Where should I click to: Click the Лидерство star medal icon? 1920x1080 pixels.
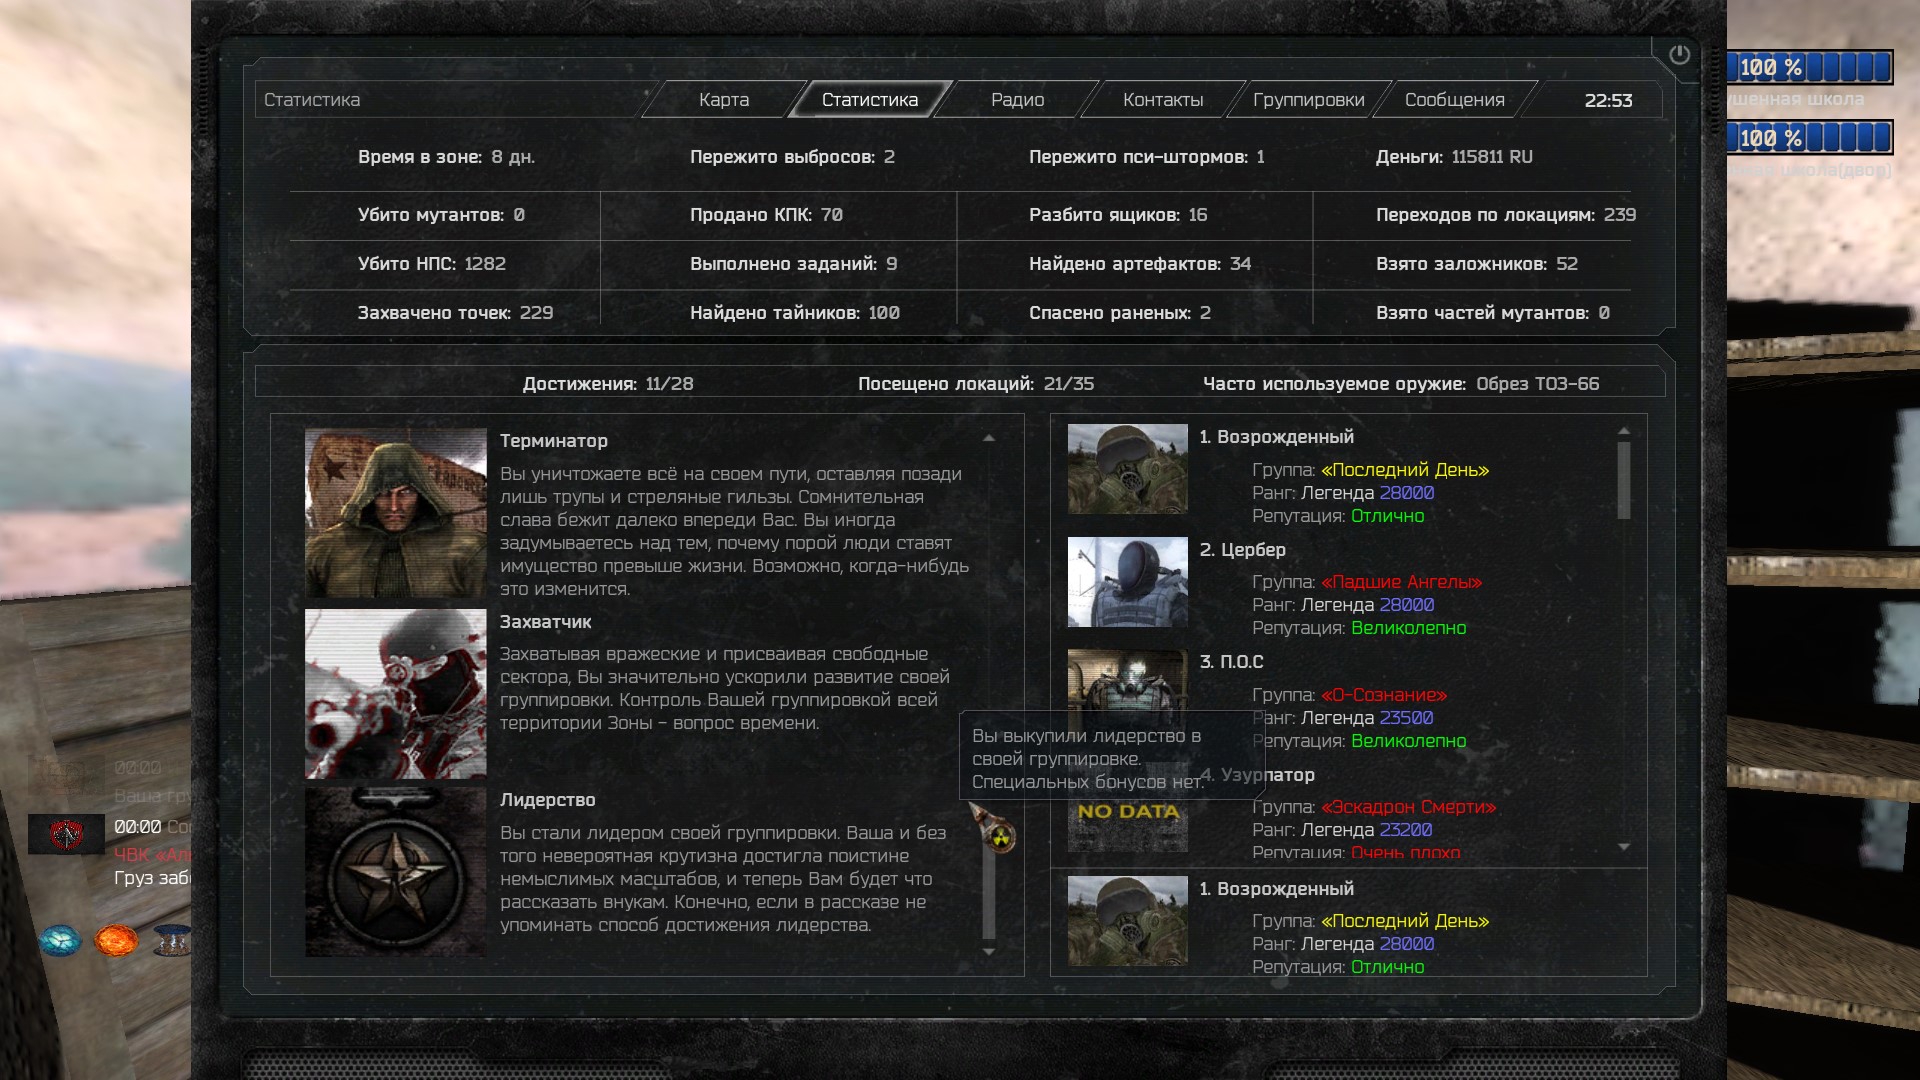point(395,872)
